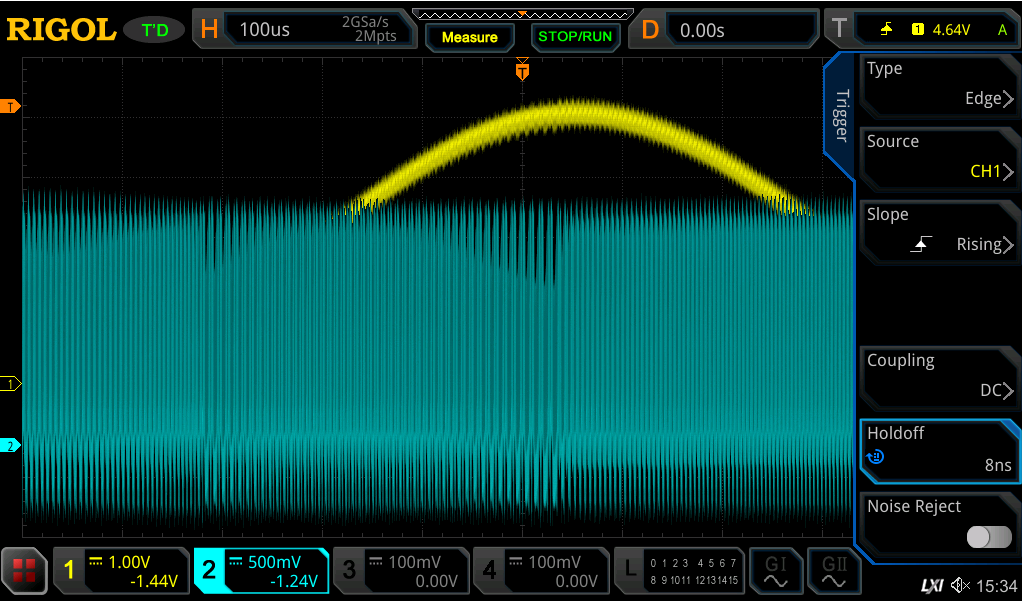Click the orange trigger level marker at left
Screen dimensions: 1022x602
pos(10,106)
